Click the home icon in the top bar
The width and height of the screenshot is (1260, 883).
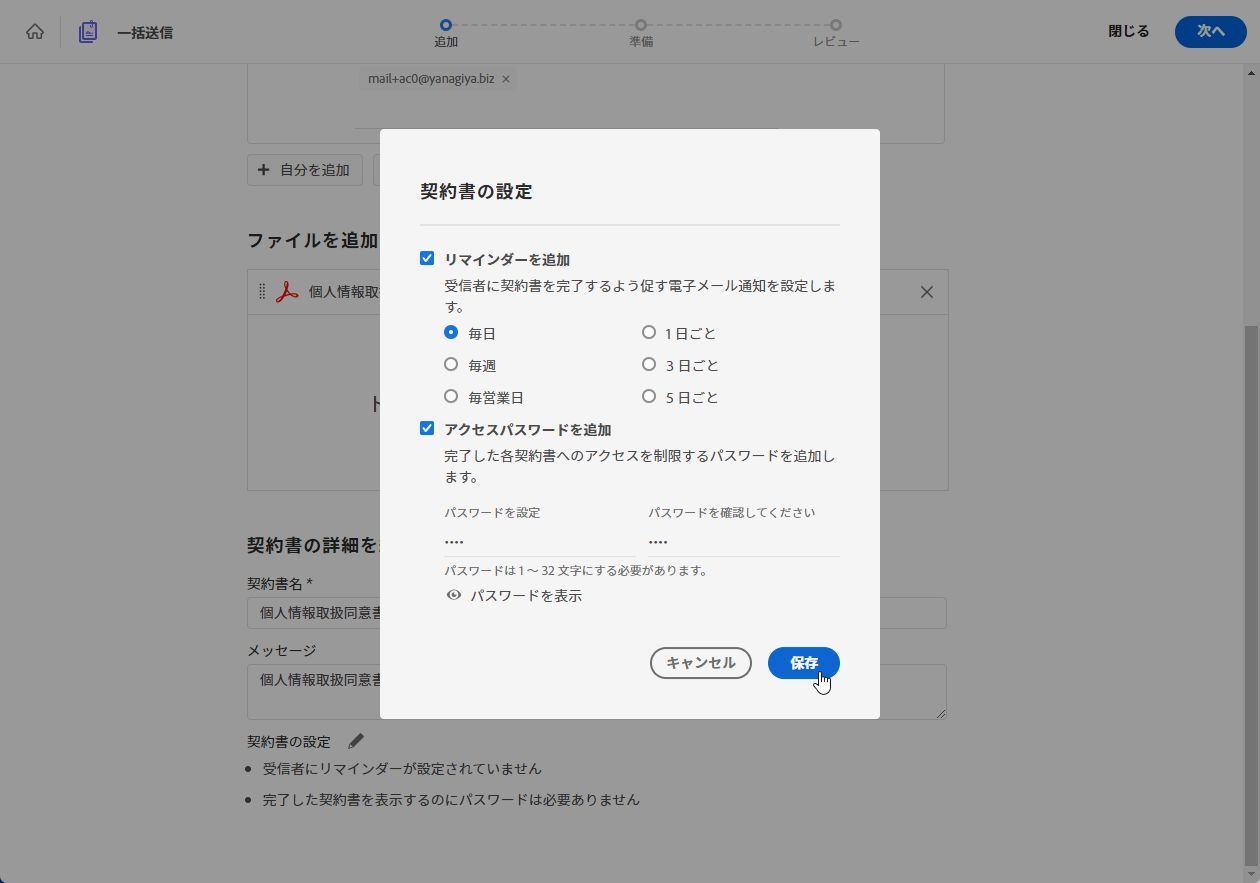coord(35,31)
